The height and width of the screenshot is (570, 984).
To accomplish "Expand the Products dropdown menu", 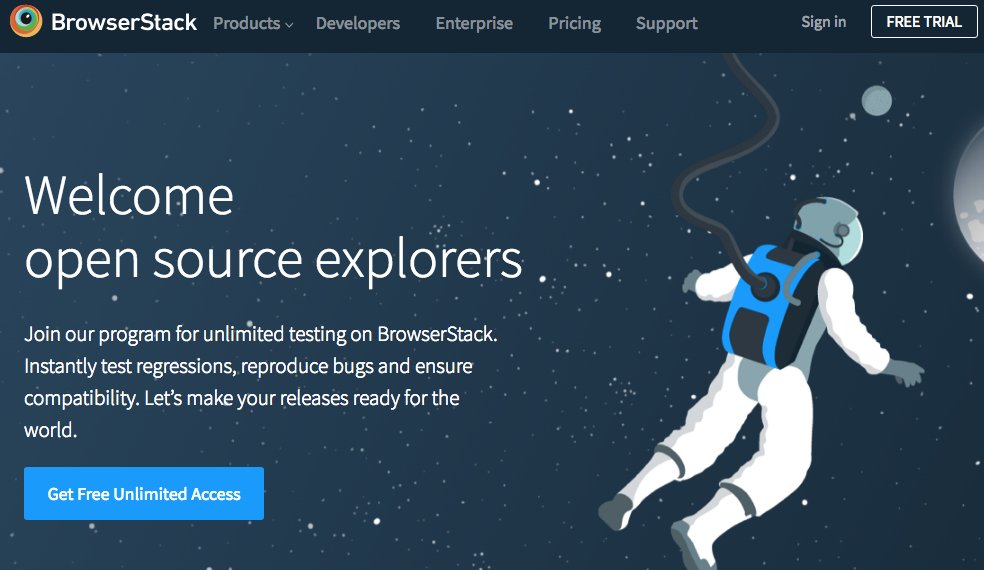I will click(x=253, y=24).
